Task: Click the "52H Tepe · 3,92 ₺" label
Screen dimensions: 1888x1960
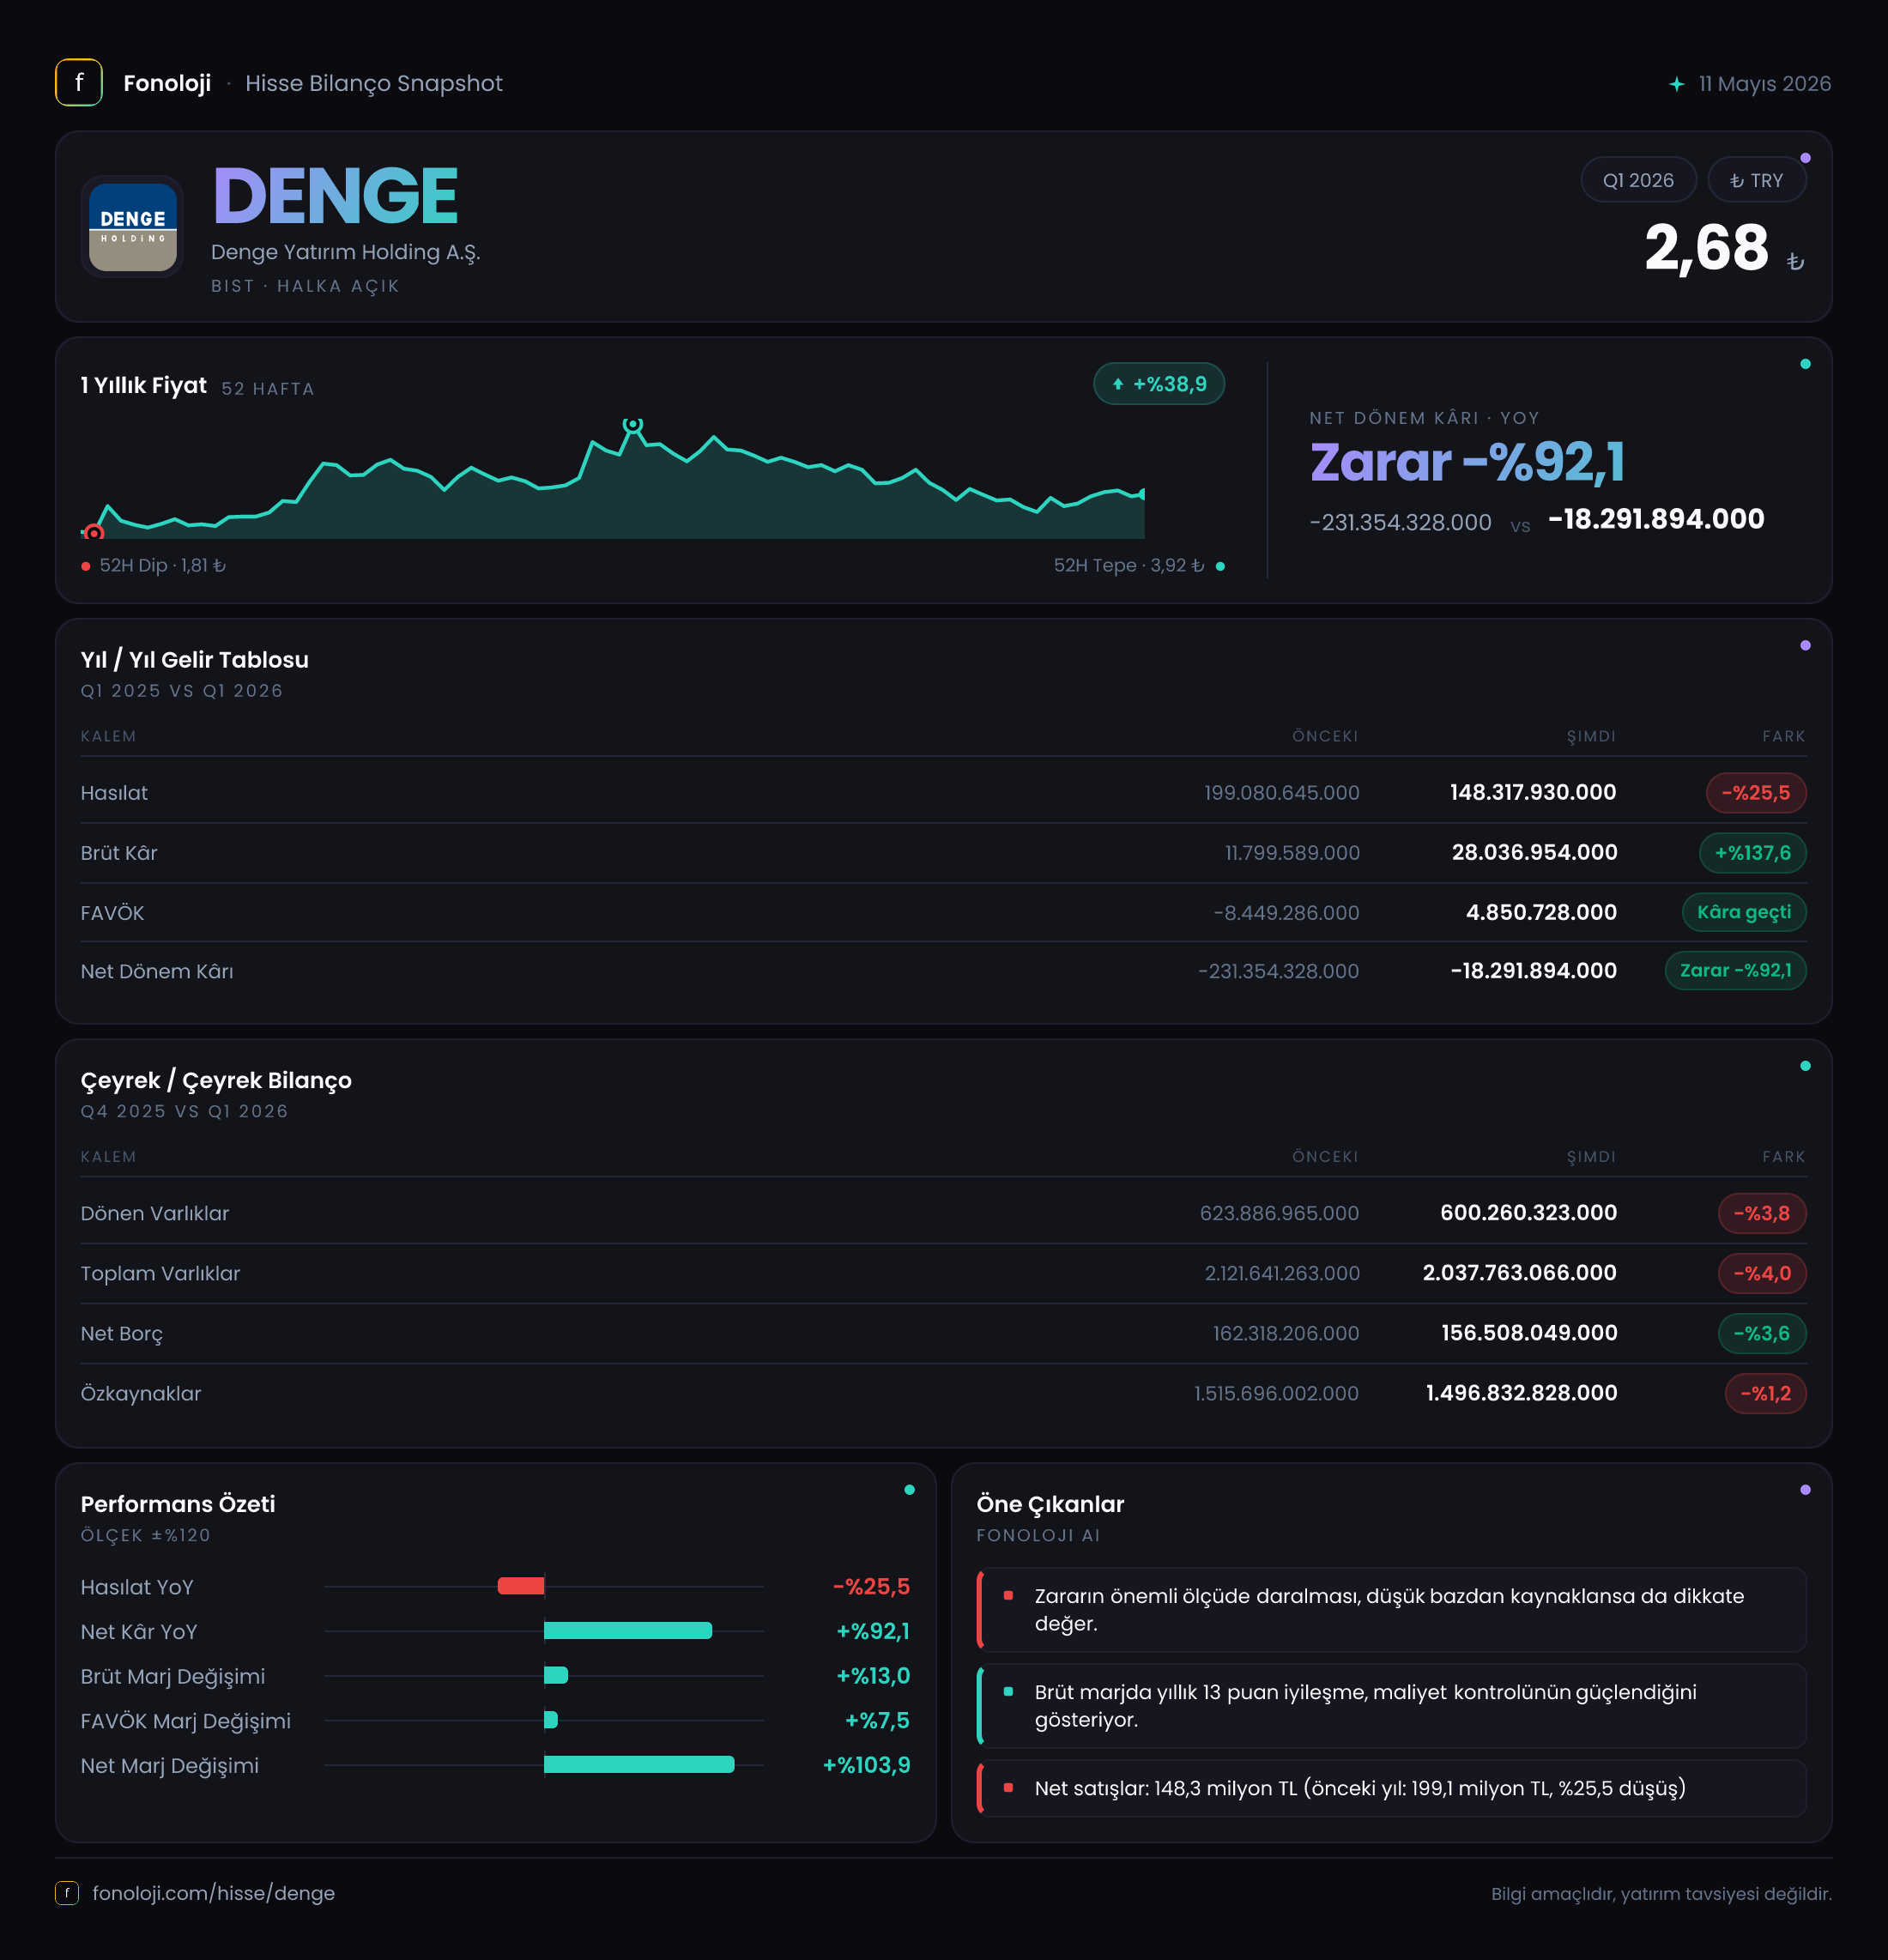Action: [x=1129, y=565]
